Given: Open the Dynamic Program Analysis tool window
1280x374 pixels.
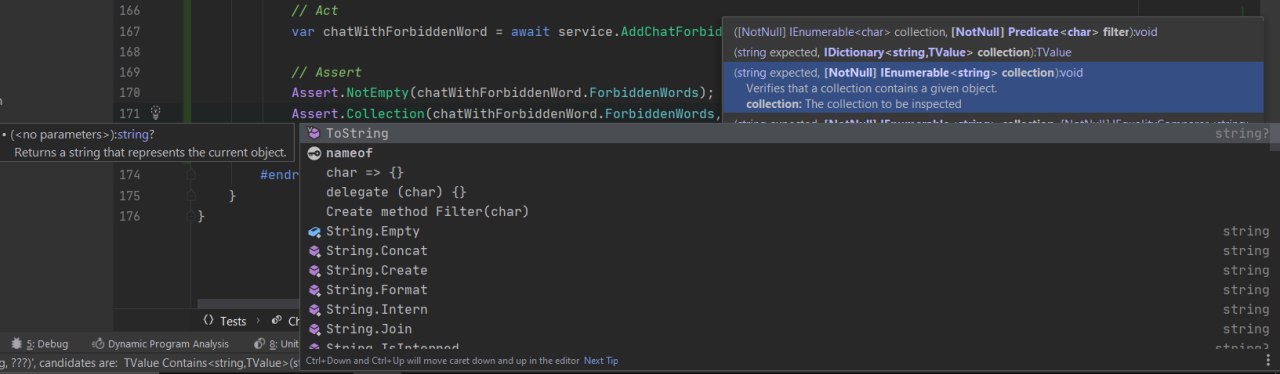Looking at the screenshot, I should tap(160, 344).
